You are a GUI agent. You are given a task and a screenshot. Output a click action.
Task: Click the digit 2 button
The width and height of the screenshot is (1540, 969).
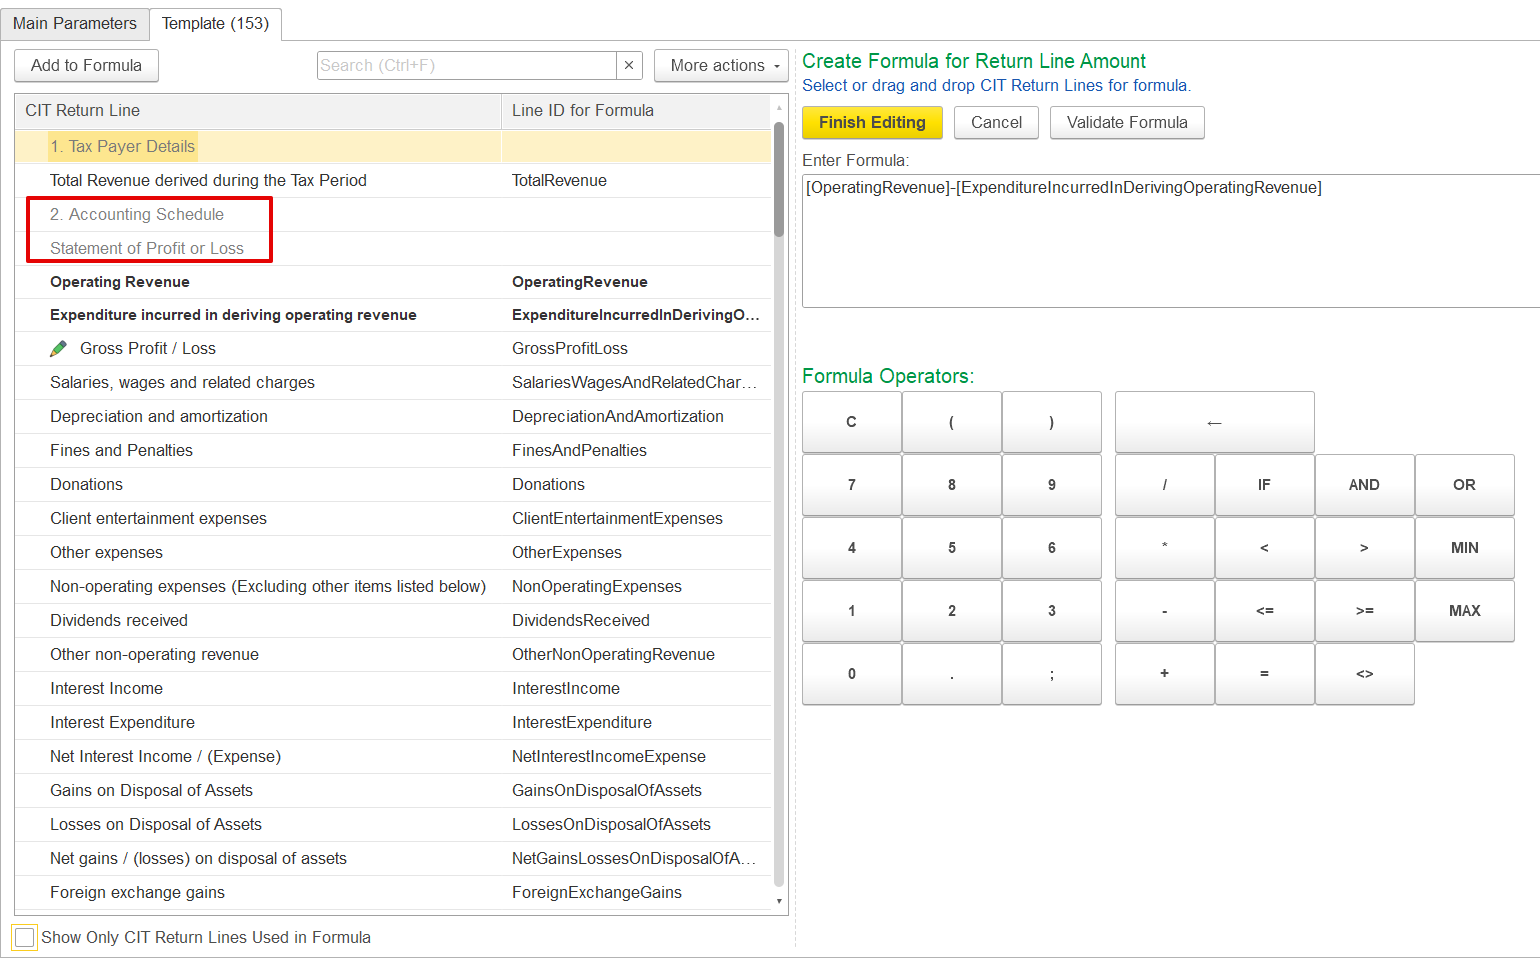click(952, 611)
